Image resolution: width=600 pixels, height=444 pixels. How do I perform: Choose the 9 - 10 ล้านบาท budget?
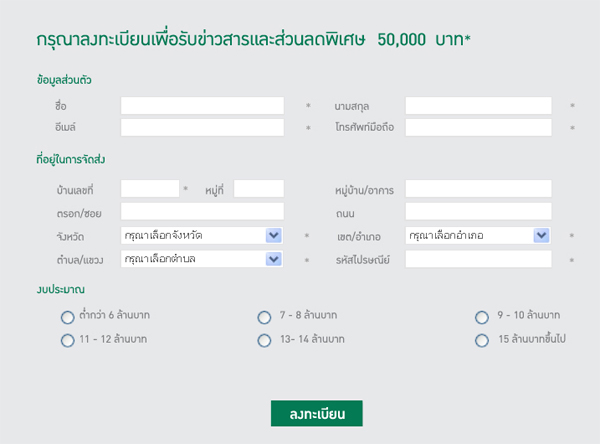coord(482,317)
